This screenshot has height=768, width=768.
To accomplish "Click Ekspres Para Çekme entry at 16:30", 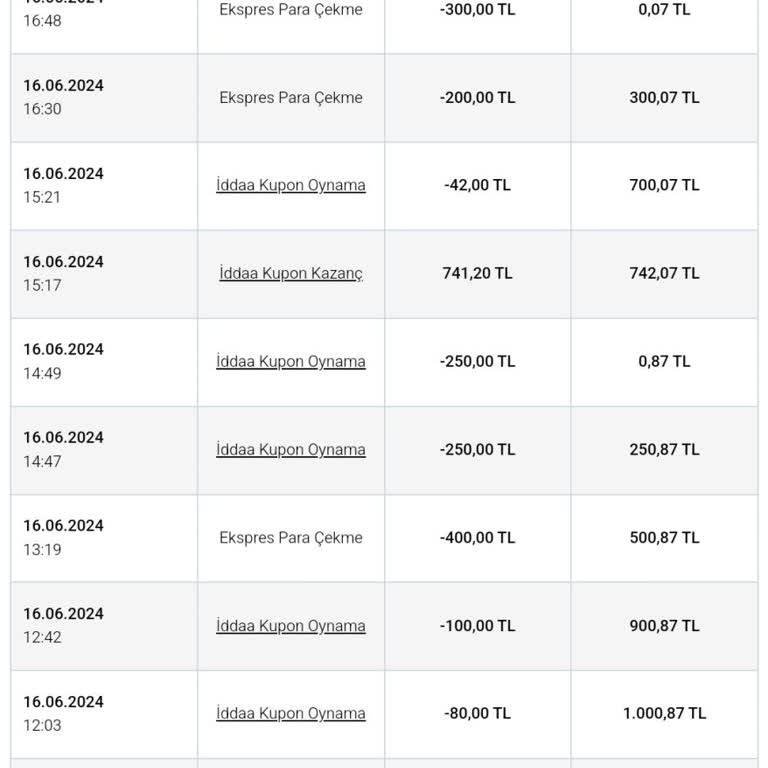I will click(x=291, y=97).
